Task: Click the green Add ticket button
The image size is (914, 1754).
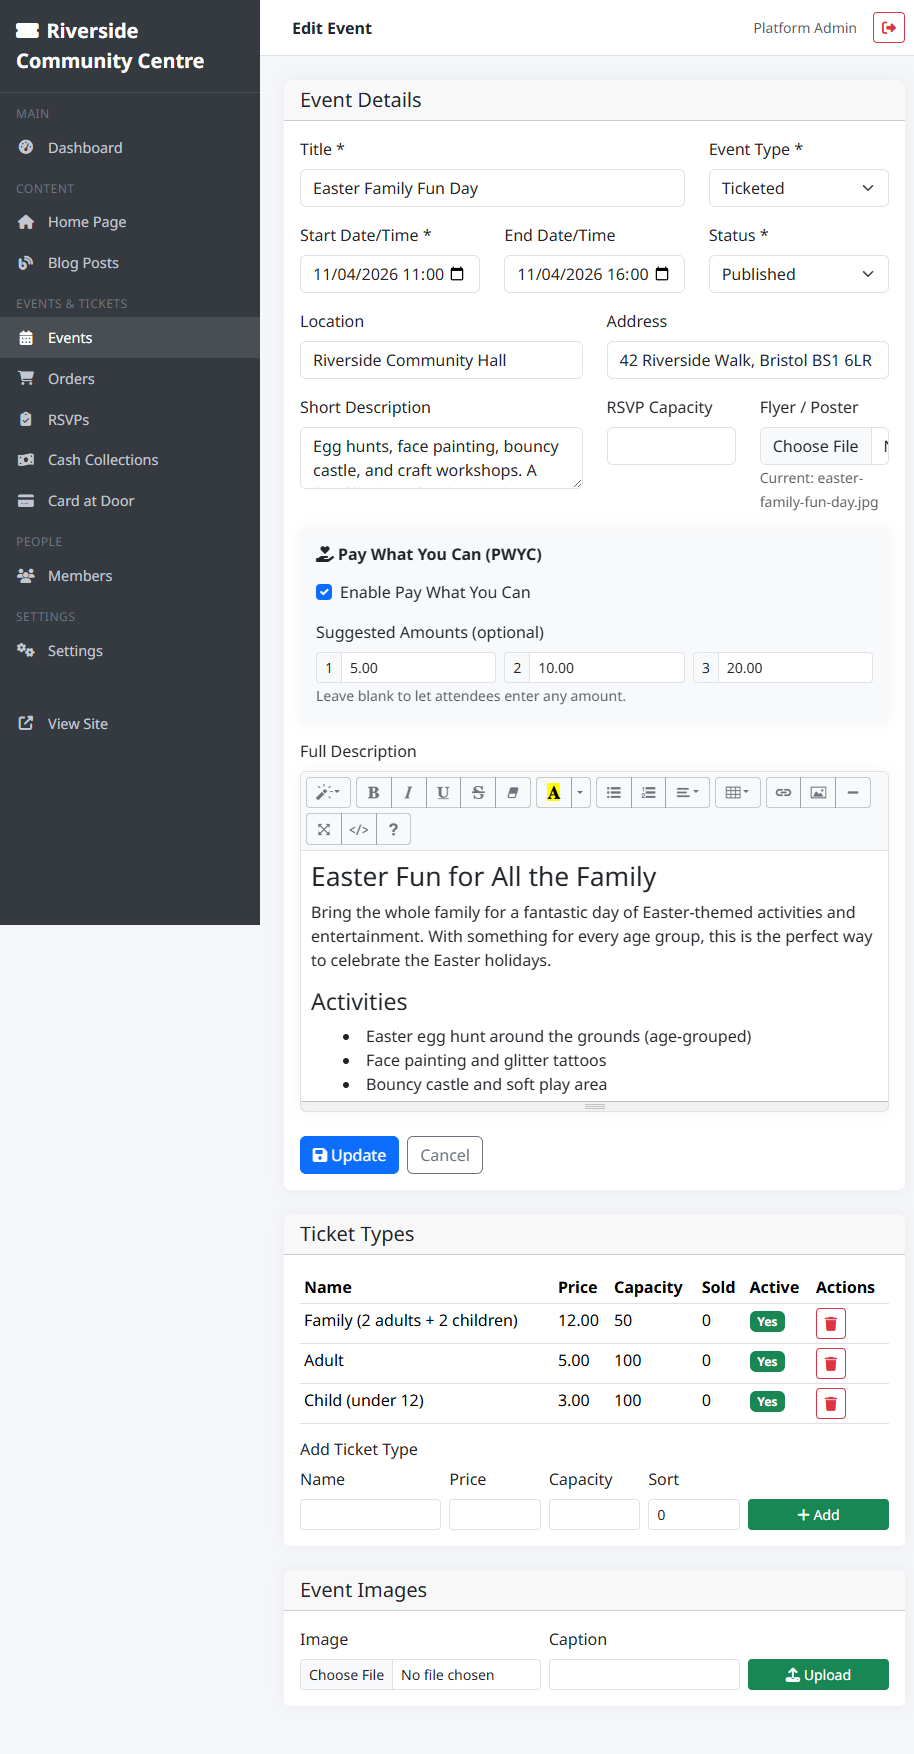Action: tap(818, 1515)
